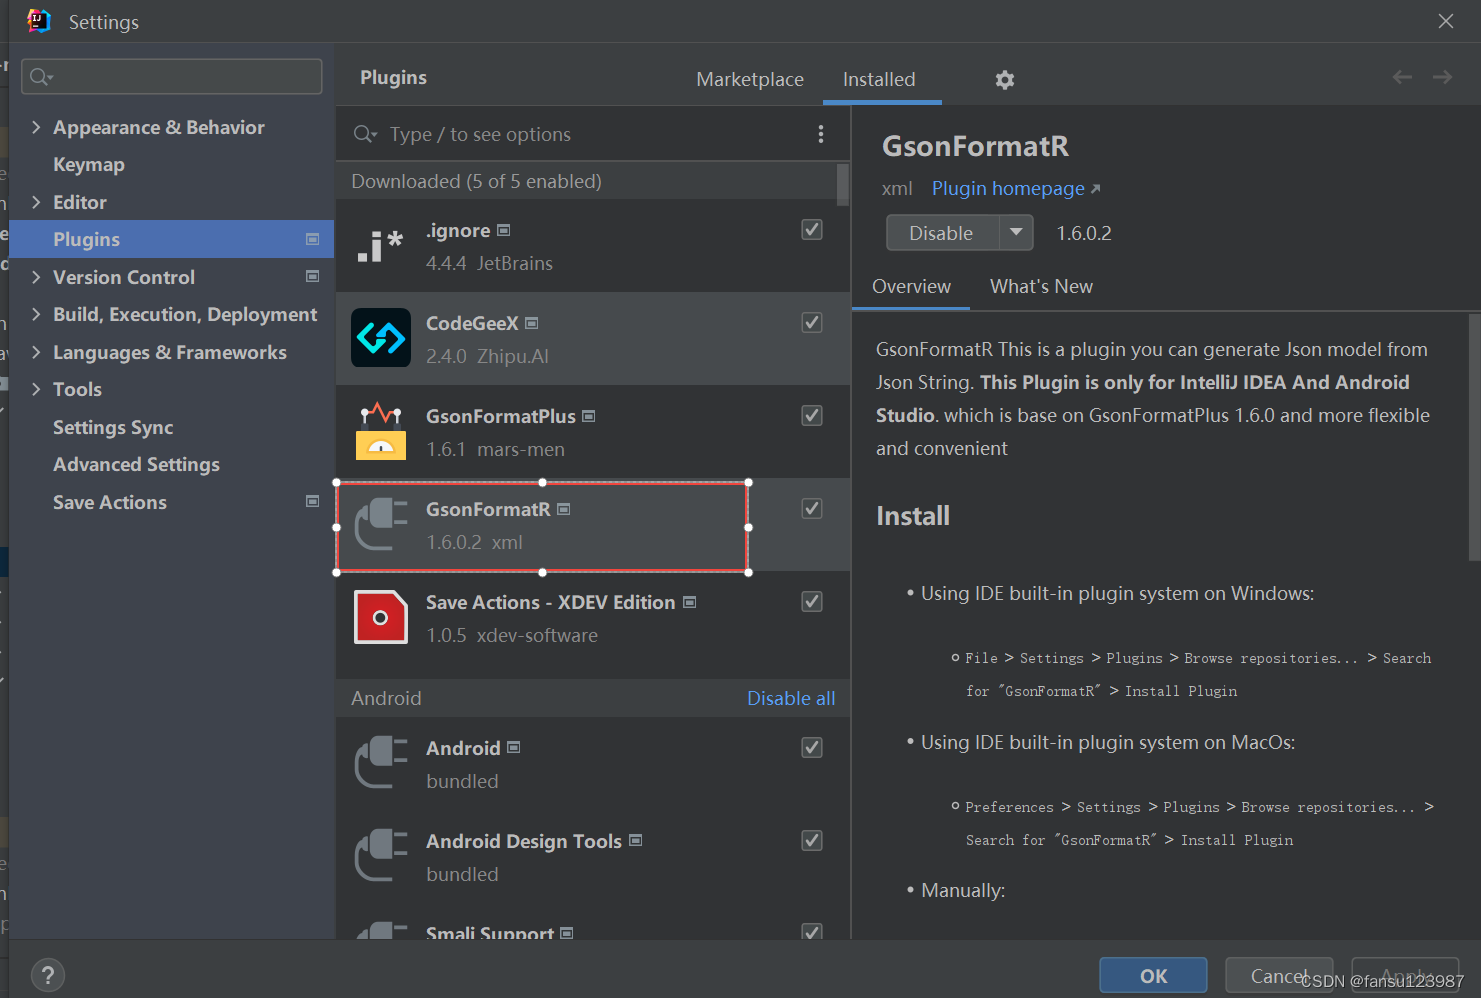Click the CodeGeeX plugin logo
This screenshot has height=998, width=1481.
coord(381,338)
